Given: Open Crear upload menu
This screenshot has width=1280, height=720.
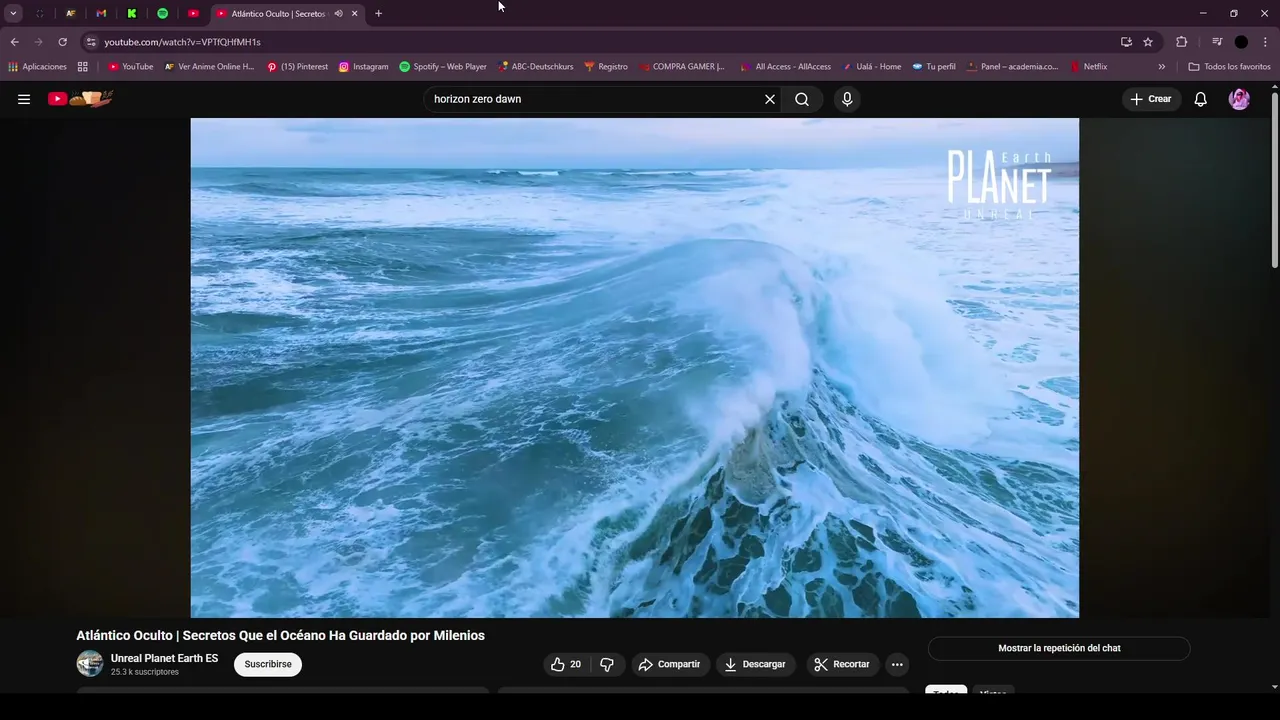Looking at the screenshot, I should click(1150, 99).
